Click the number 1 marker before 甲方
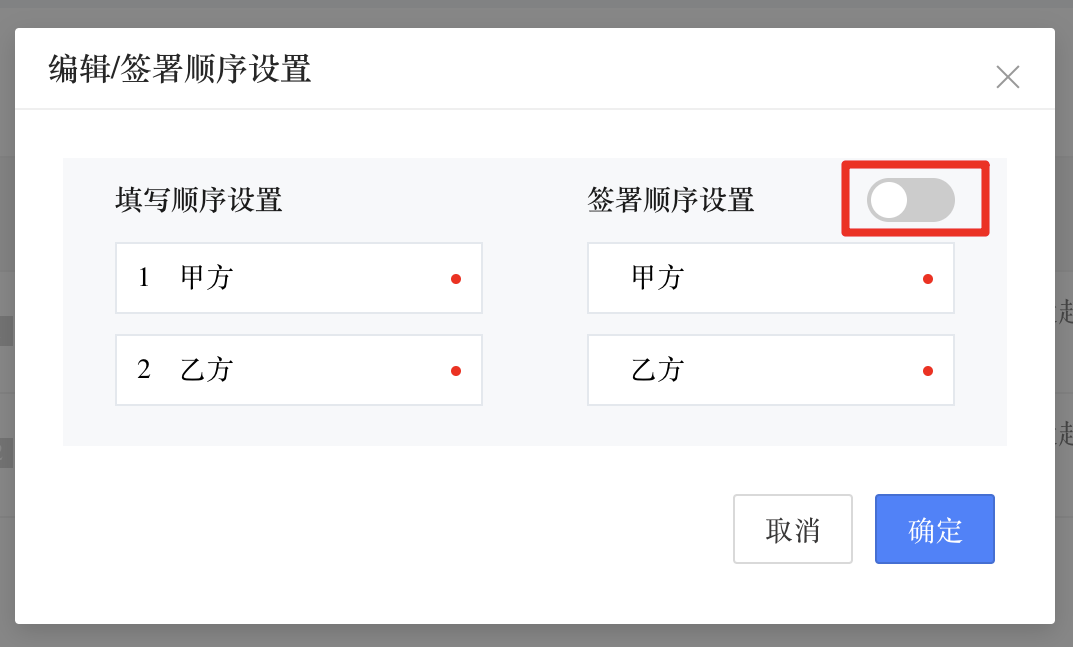Screen dimensions: 1073x647 pos(143,278)
